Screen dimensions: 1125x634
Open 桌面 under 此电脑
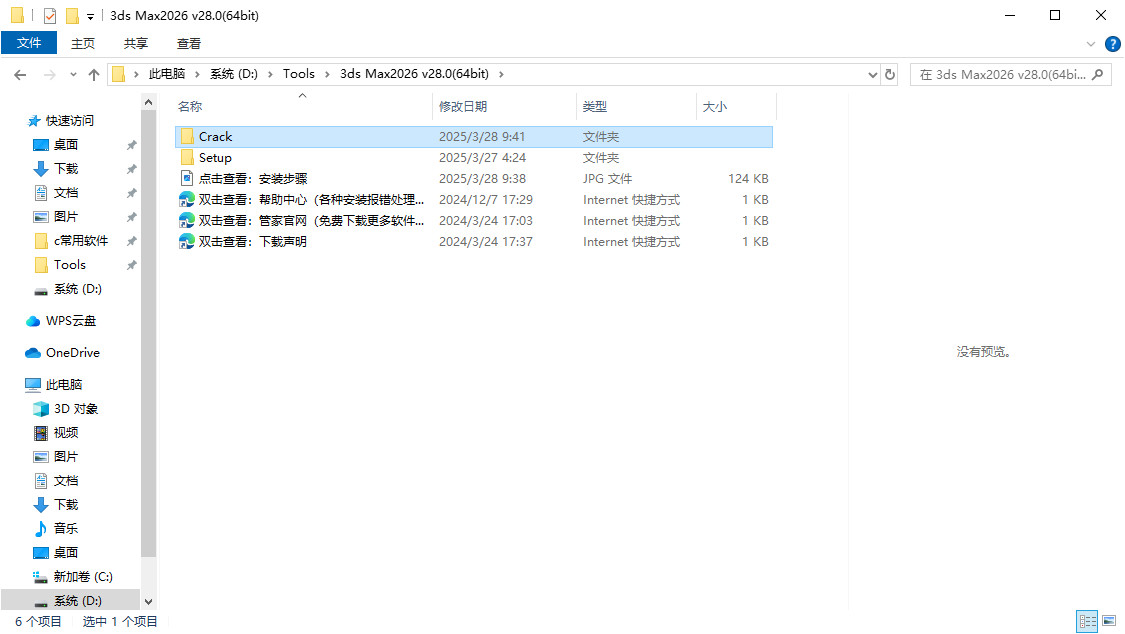(65, 553)
